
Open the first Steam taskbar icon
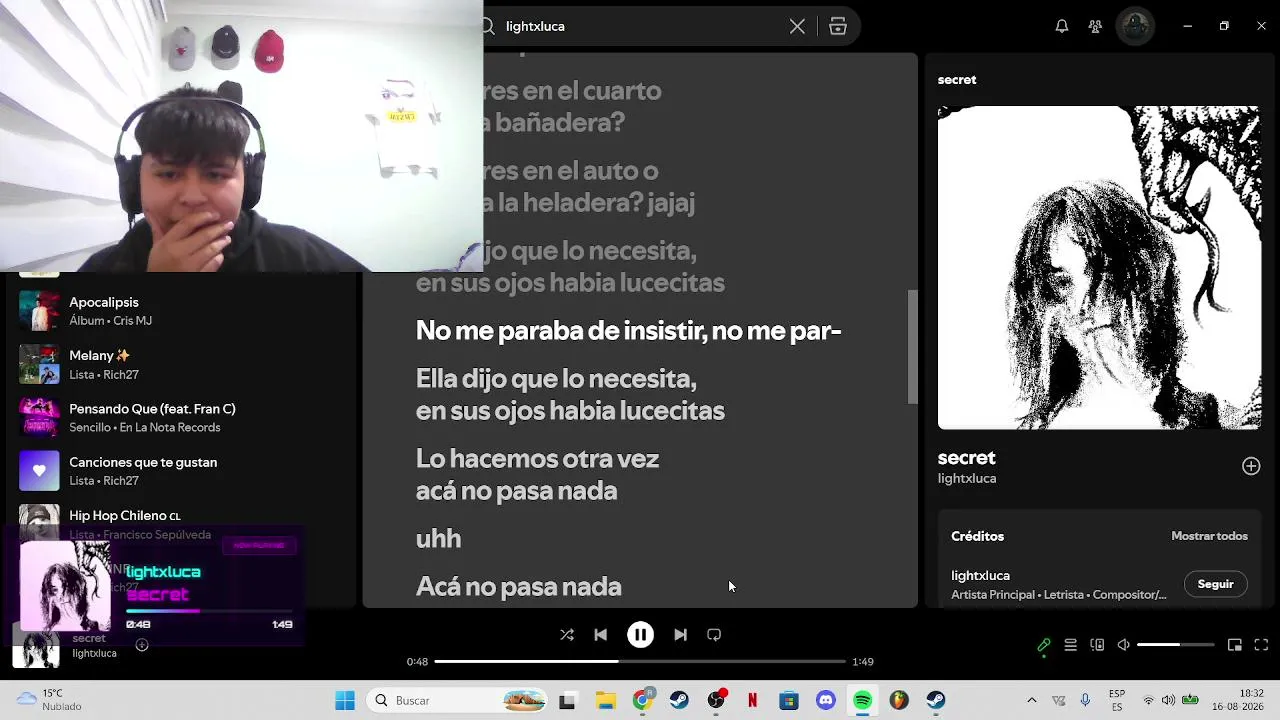tap(679, 700)
